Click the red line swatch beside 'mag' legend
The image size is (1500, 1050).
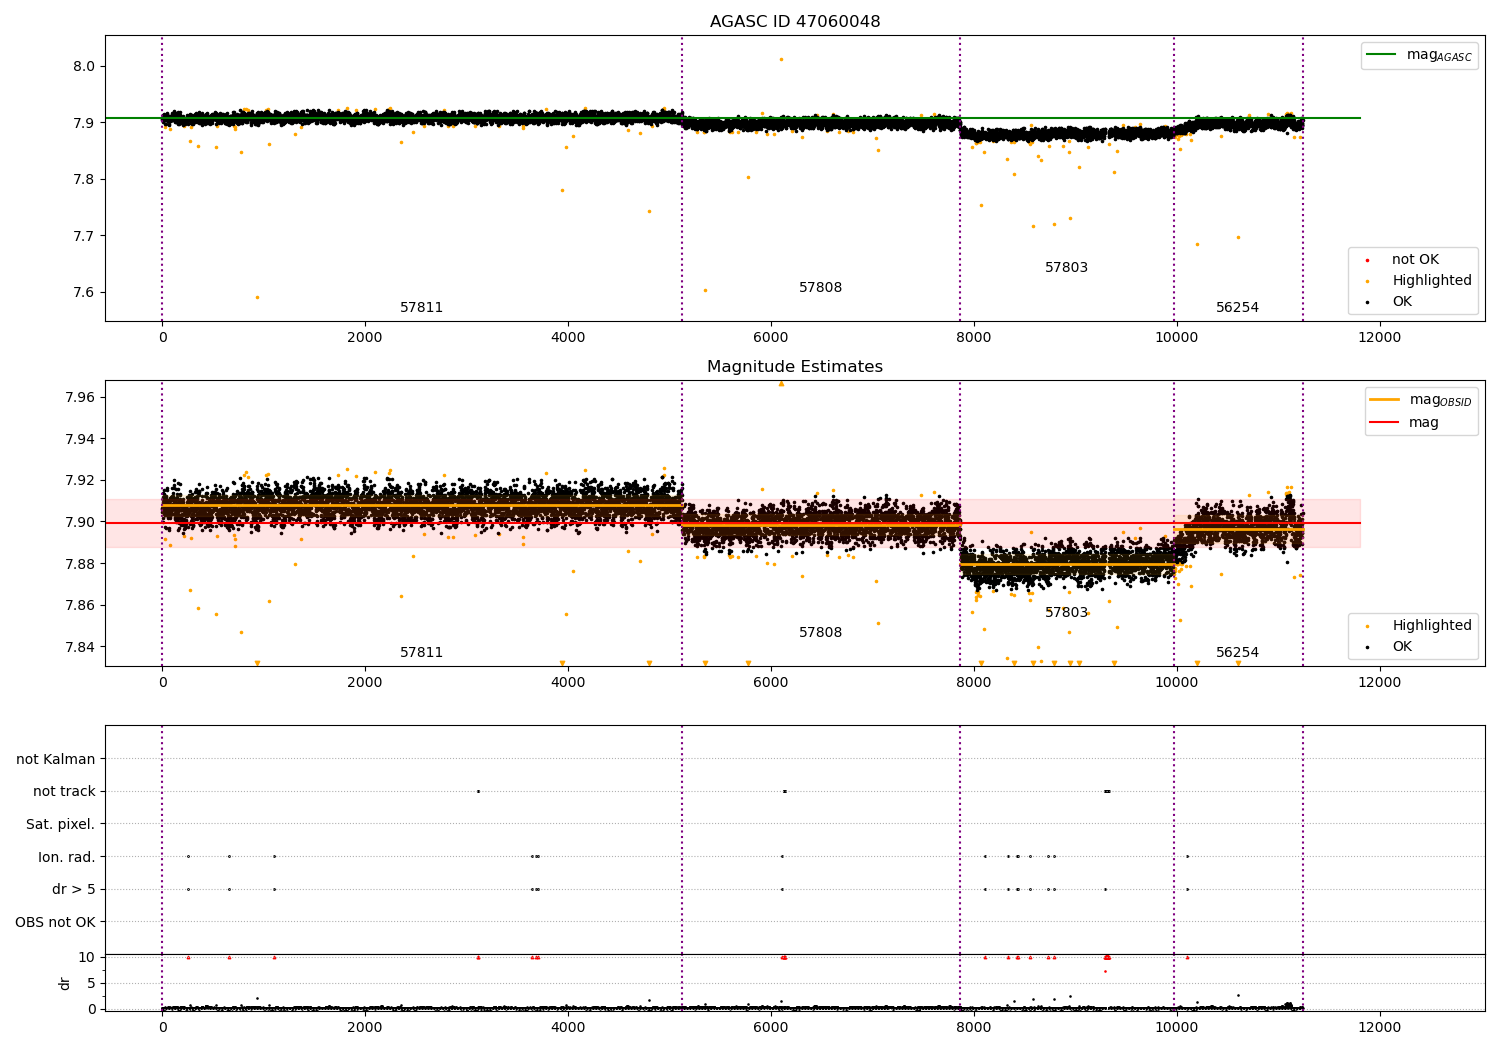coord(1385,423)
